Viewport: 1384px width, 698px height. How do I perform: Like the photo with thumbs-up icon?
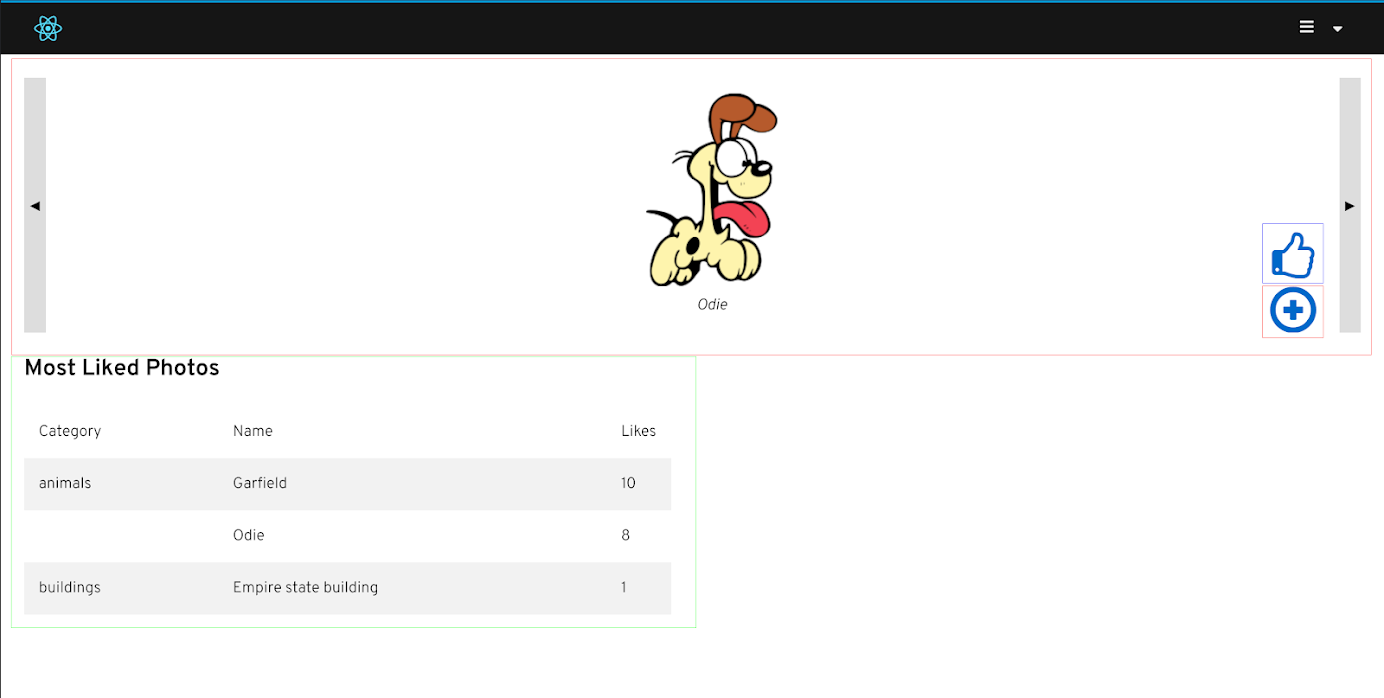point(1293,254)
